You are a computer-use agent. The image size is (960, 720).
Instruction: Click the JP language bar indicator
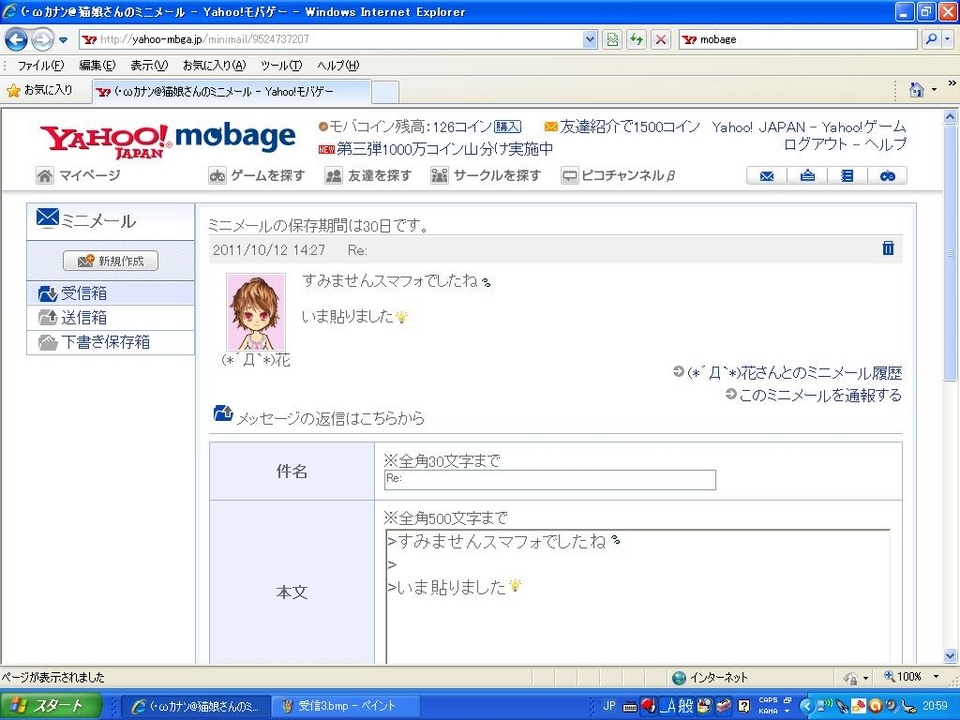click(x=609, y=706)
